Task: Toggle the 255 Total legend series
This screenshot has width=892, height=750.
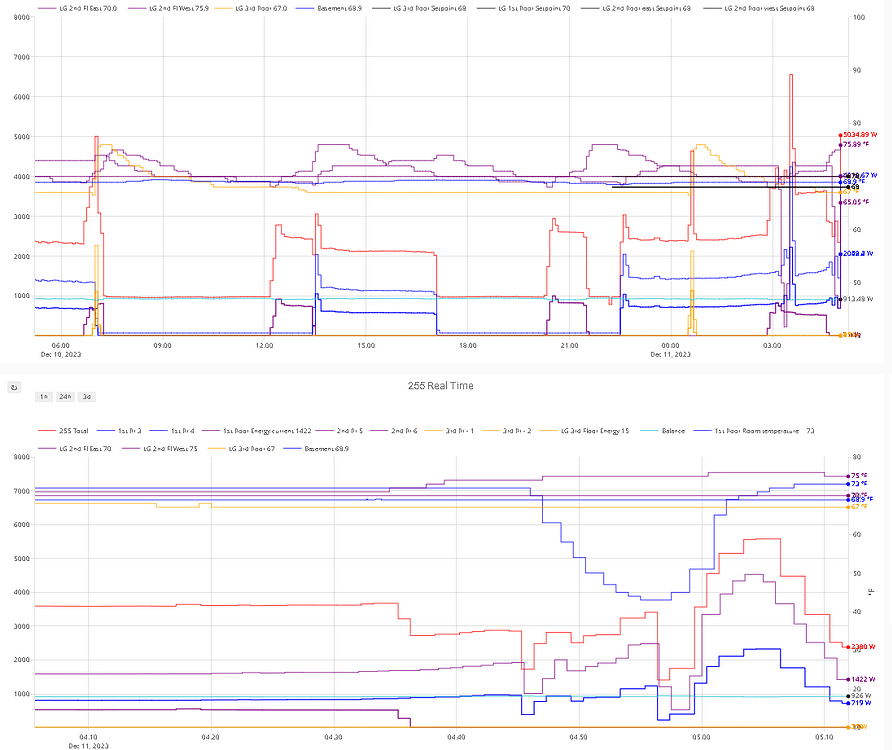Action: [63, 431]
